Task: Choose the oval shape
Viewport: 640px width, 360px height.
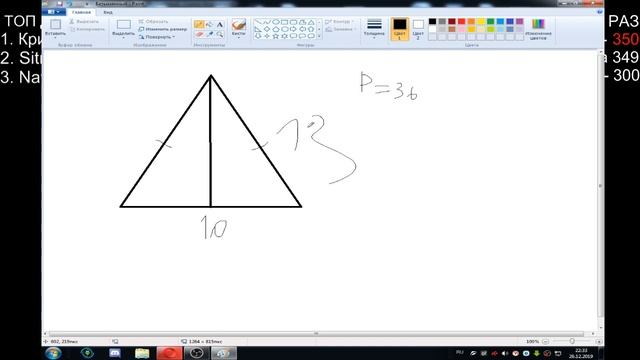Action: pos(276,22)
